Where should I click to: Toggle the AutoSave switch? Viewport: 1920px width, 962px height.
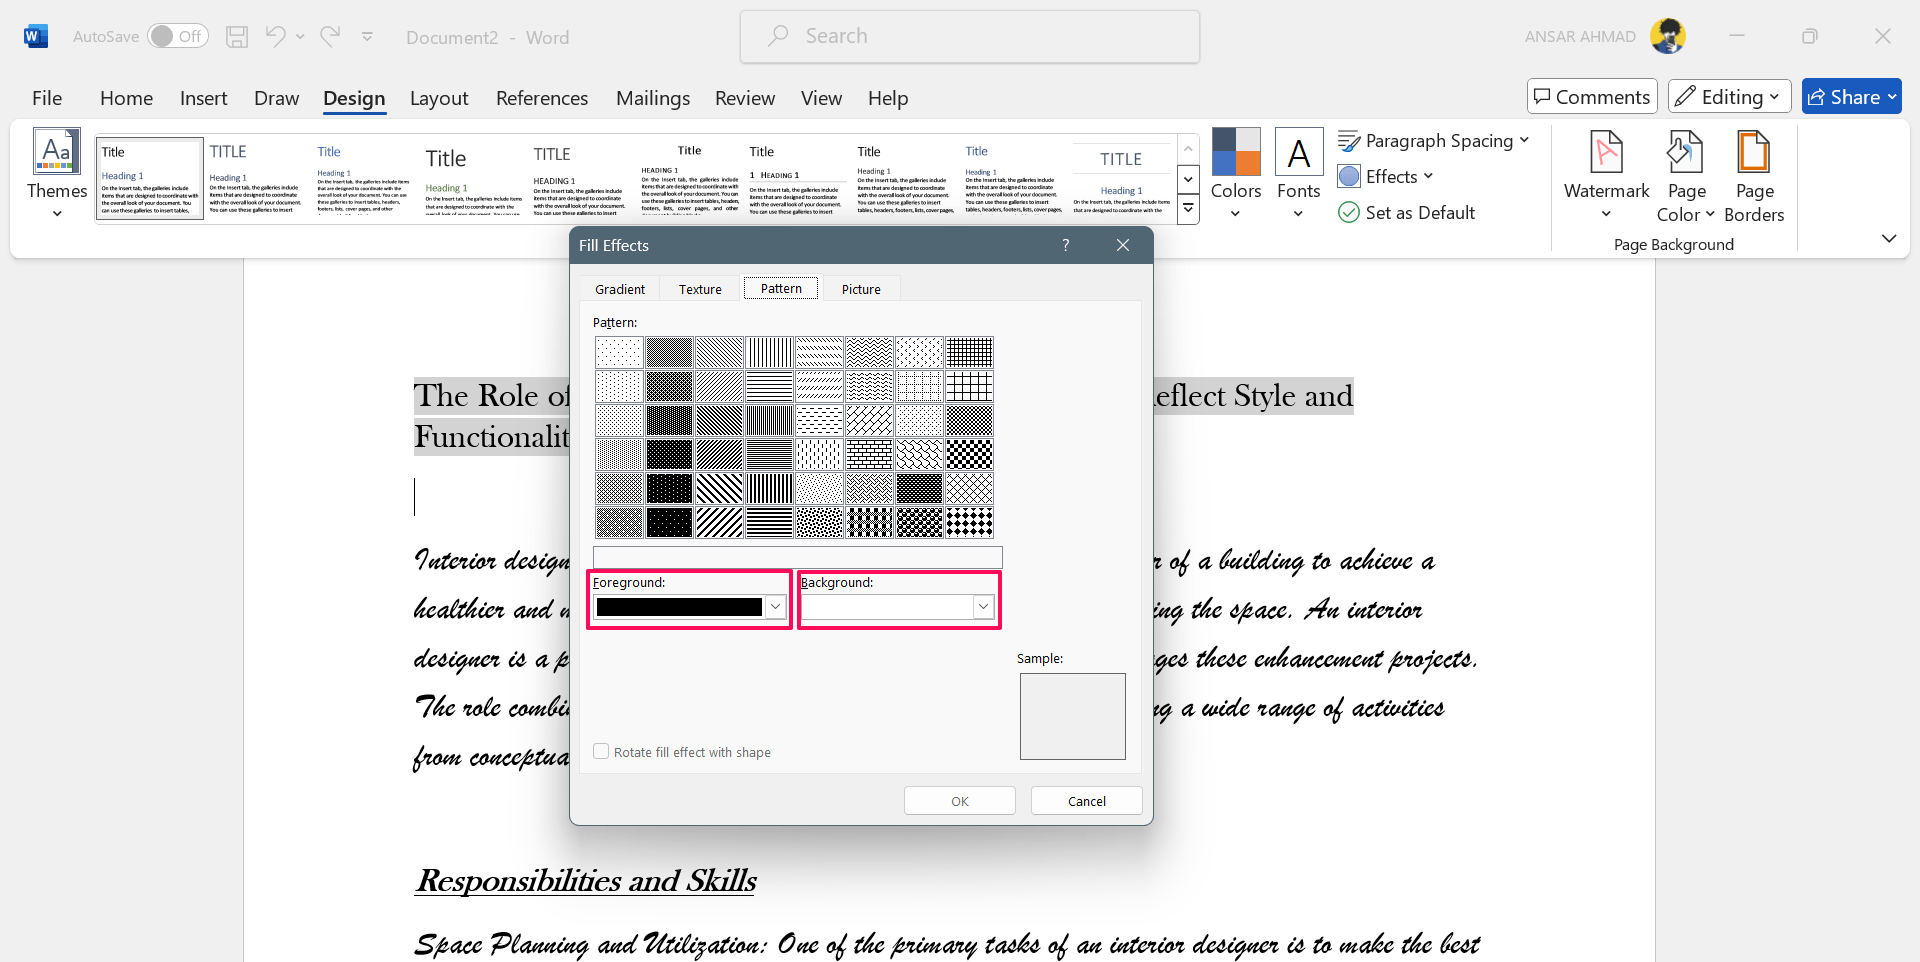coord(178,36)
